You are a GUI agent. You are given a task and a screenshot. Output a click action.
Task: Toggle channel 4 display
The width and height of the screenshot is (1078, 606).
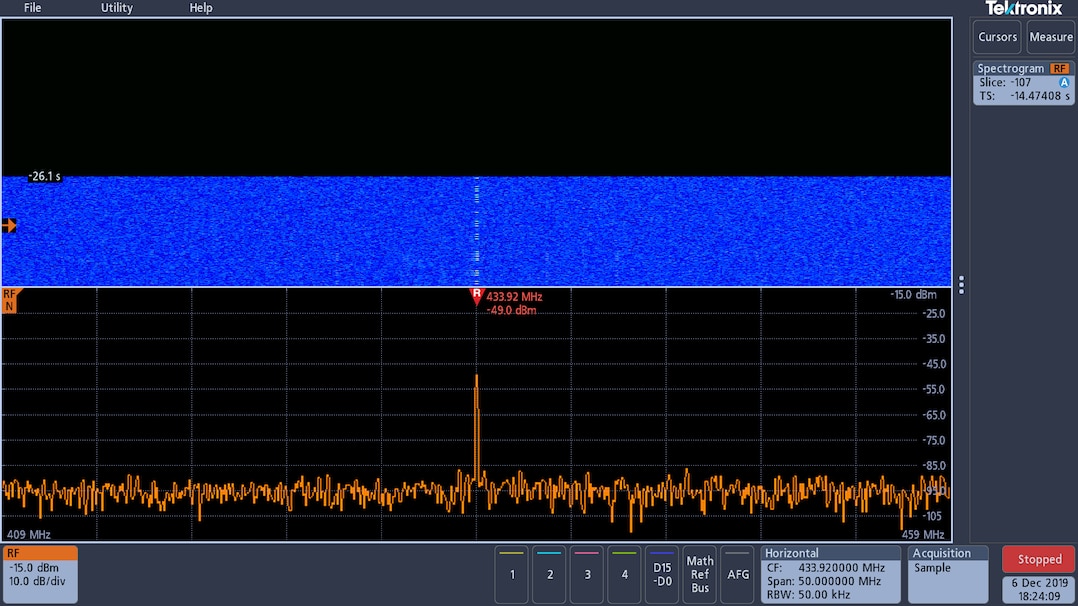(x=624, y=574)
